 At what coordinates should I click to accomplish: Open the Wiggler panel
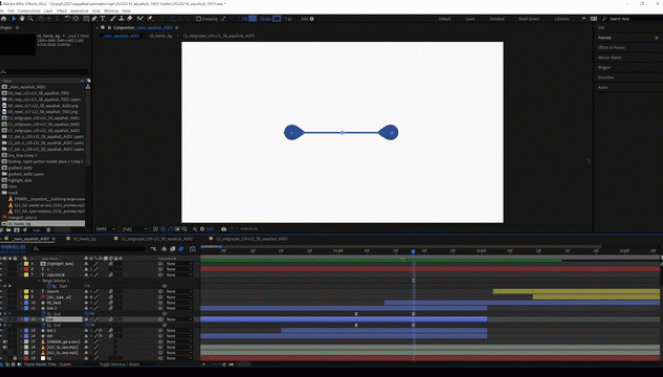(x=604, y=68)
